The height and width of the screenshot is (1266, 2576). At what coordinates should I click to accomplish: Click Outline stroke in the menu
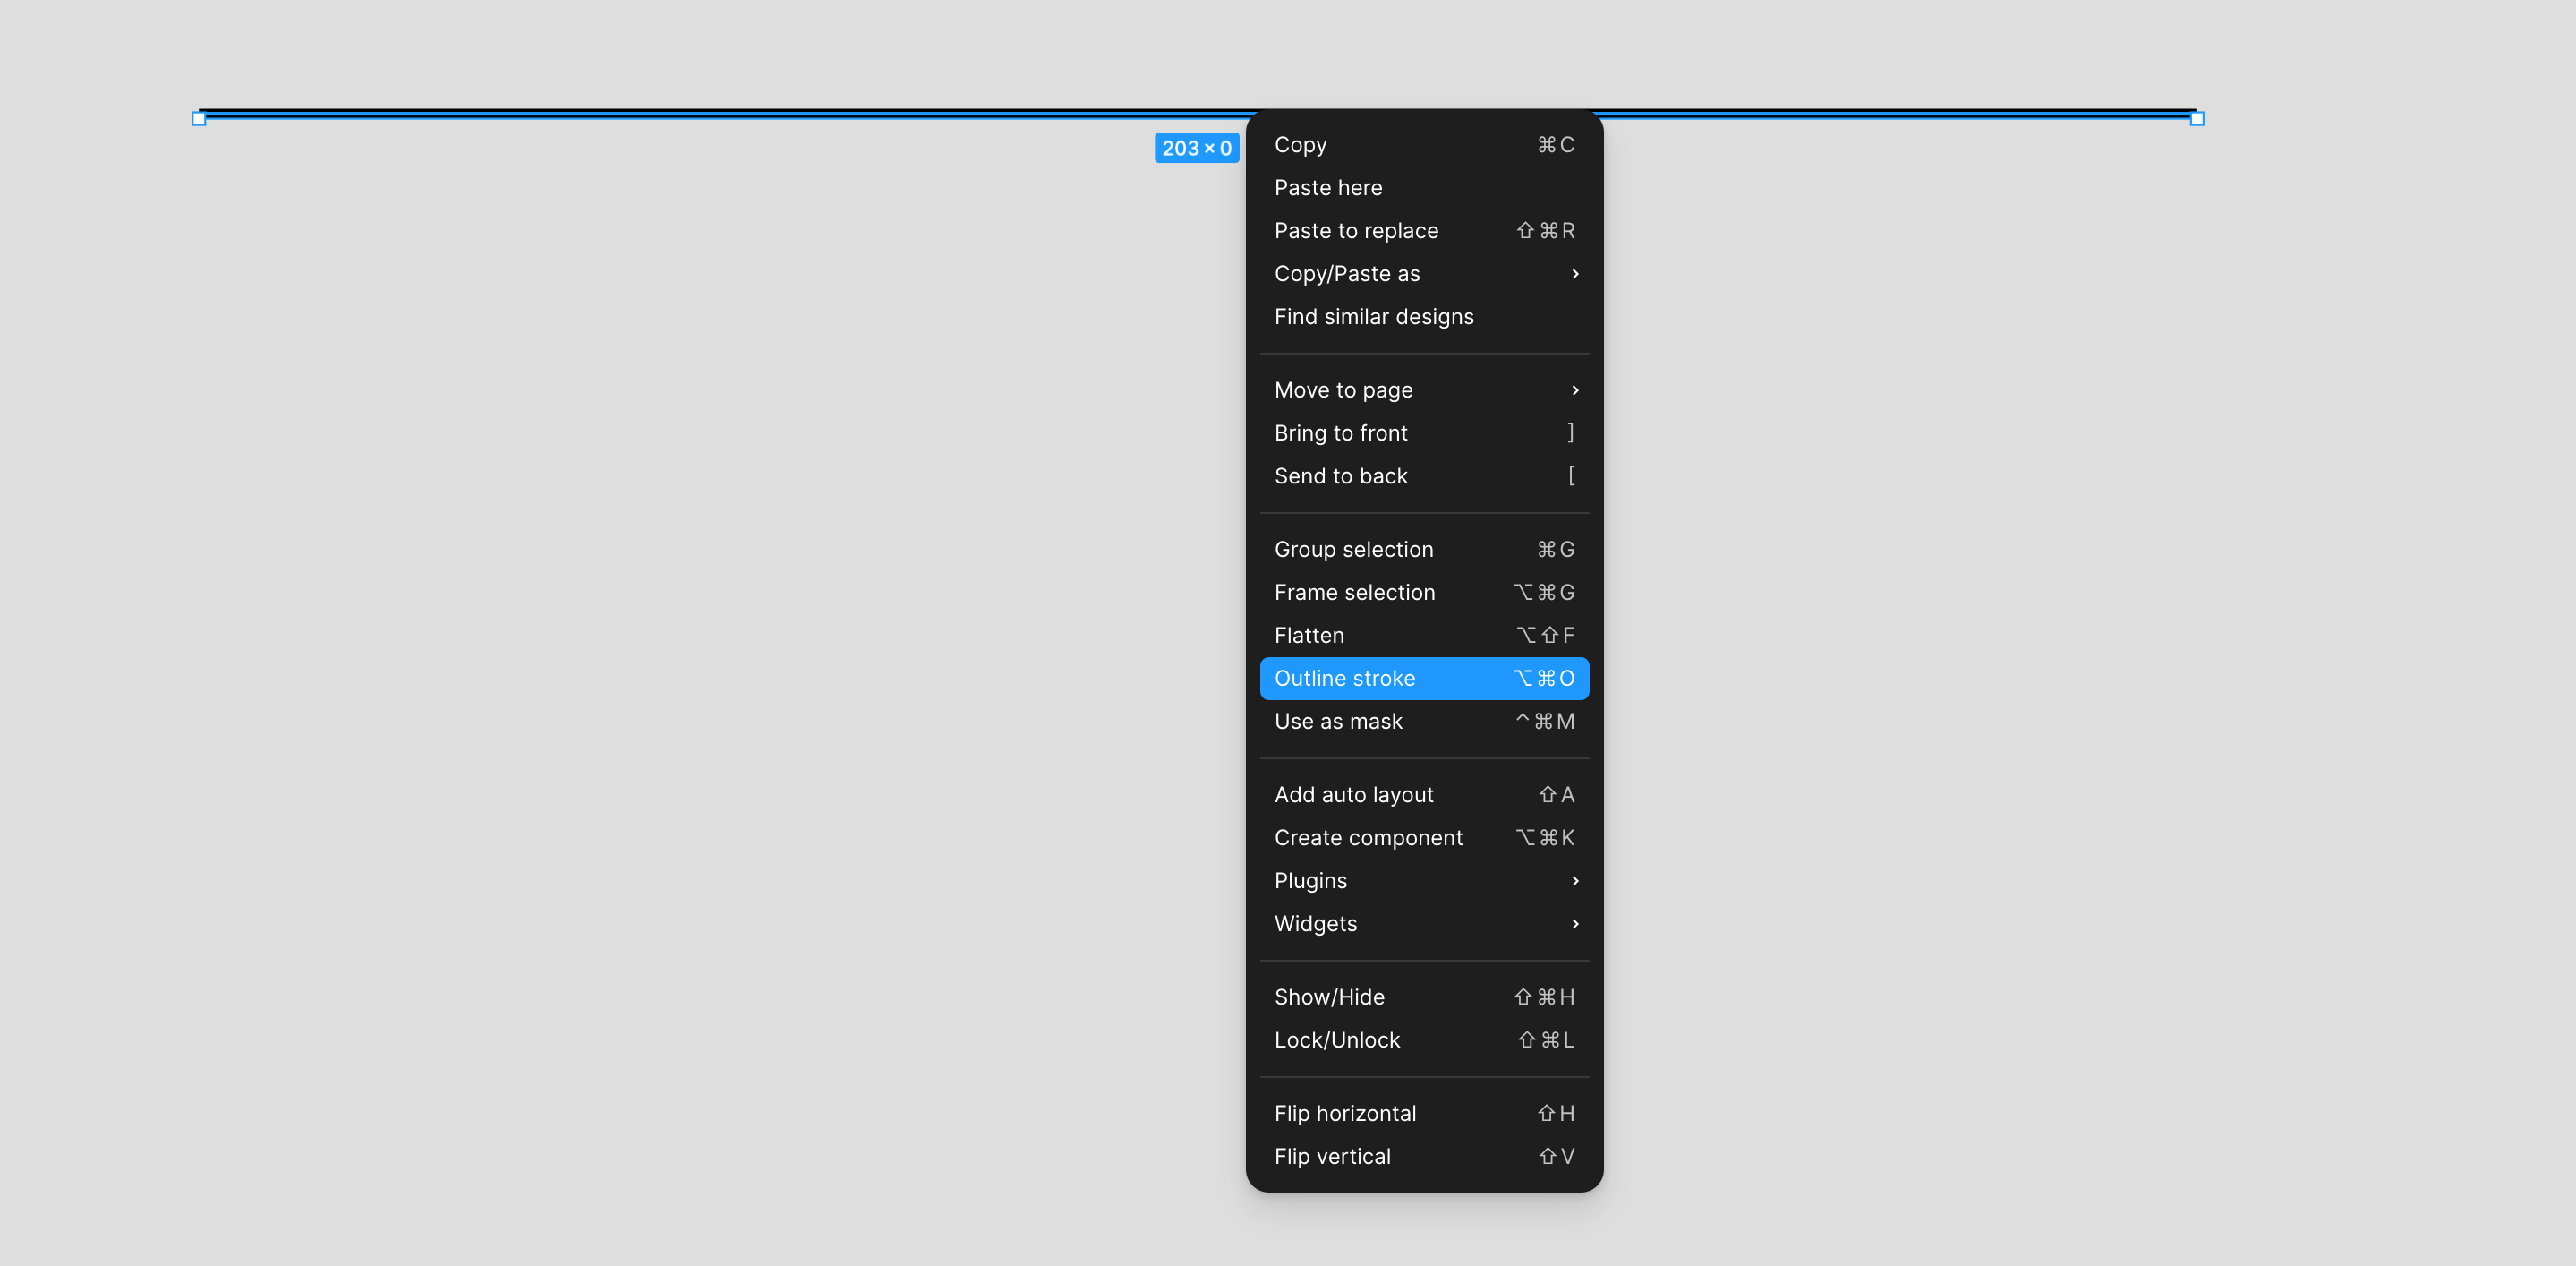point(1424,678)
